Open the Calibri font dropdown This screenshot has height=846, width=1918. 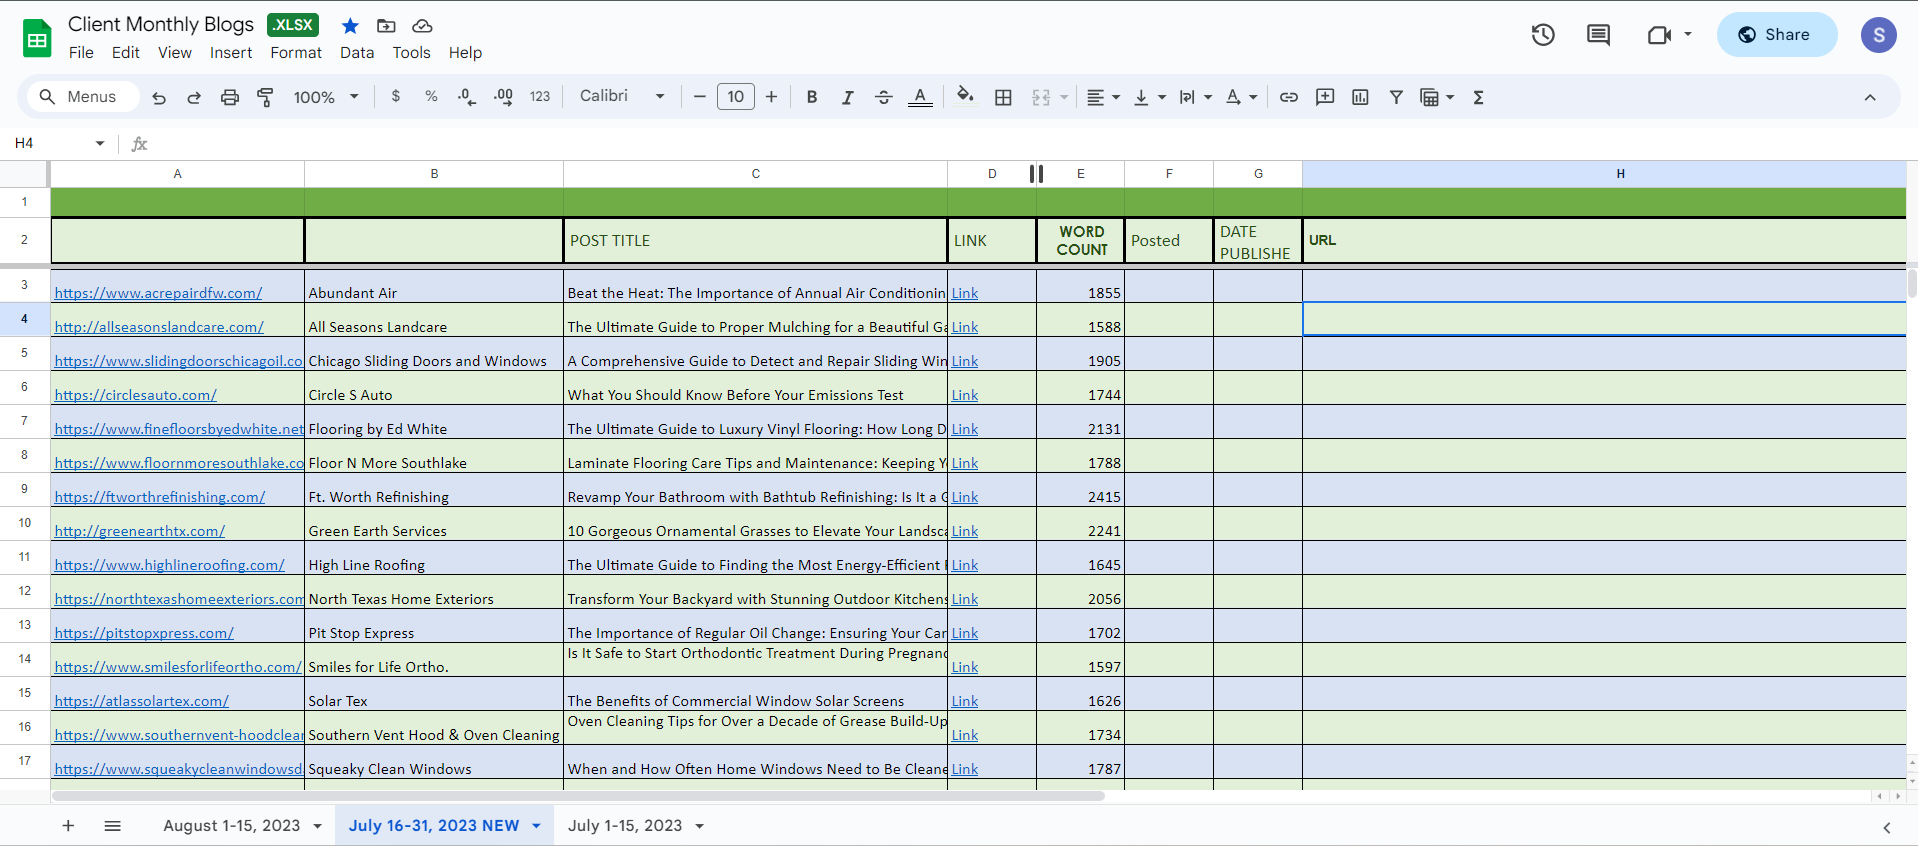[x=622, y=97]
